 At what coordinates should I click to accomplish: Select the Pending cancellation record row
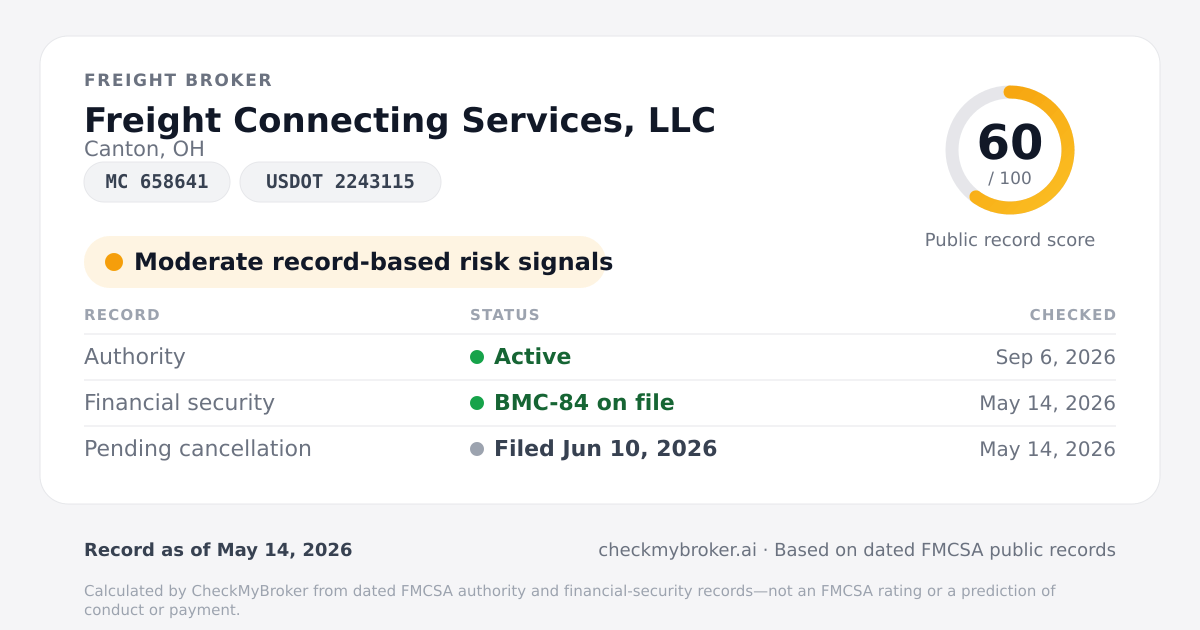(600, 449)
